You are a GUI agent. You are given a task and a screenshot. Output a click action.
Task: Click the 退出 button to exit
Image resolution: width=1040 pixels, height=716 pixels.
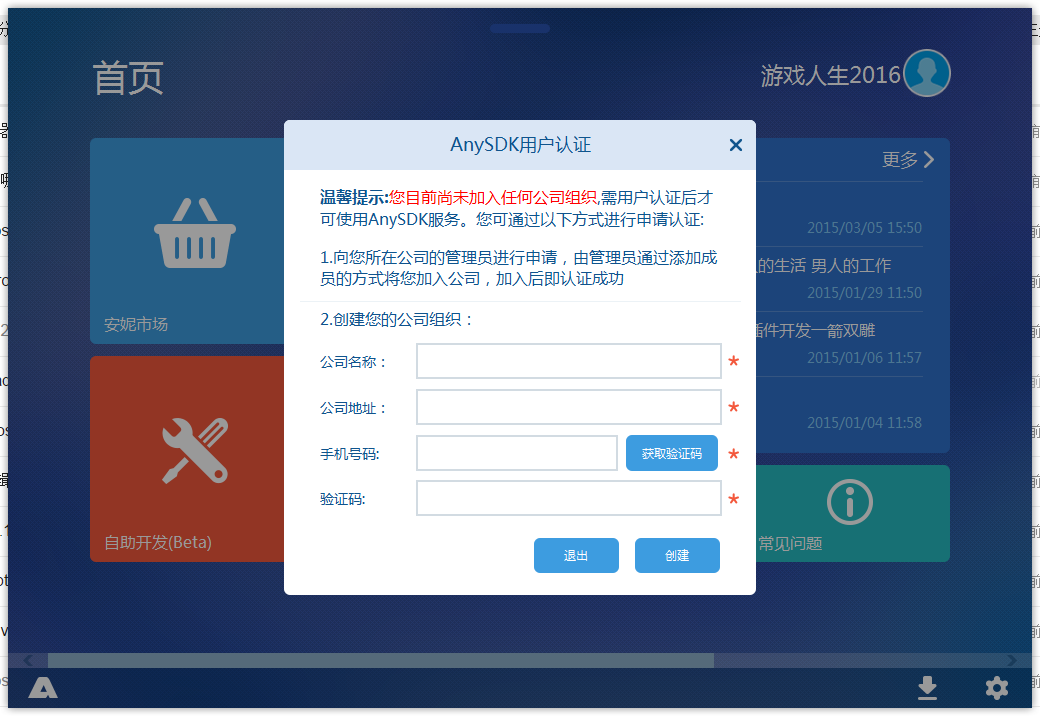576,555
